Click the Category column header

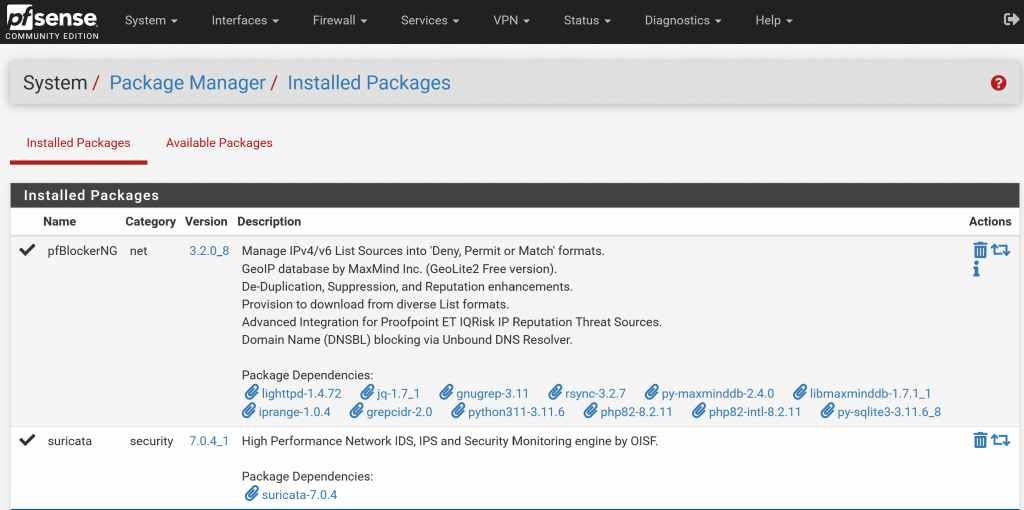tap(150, 221)
